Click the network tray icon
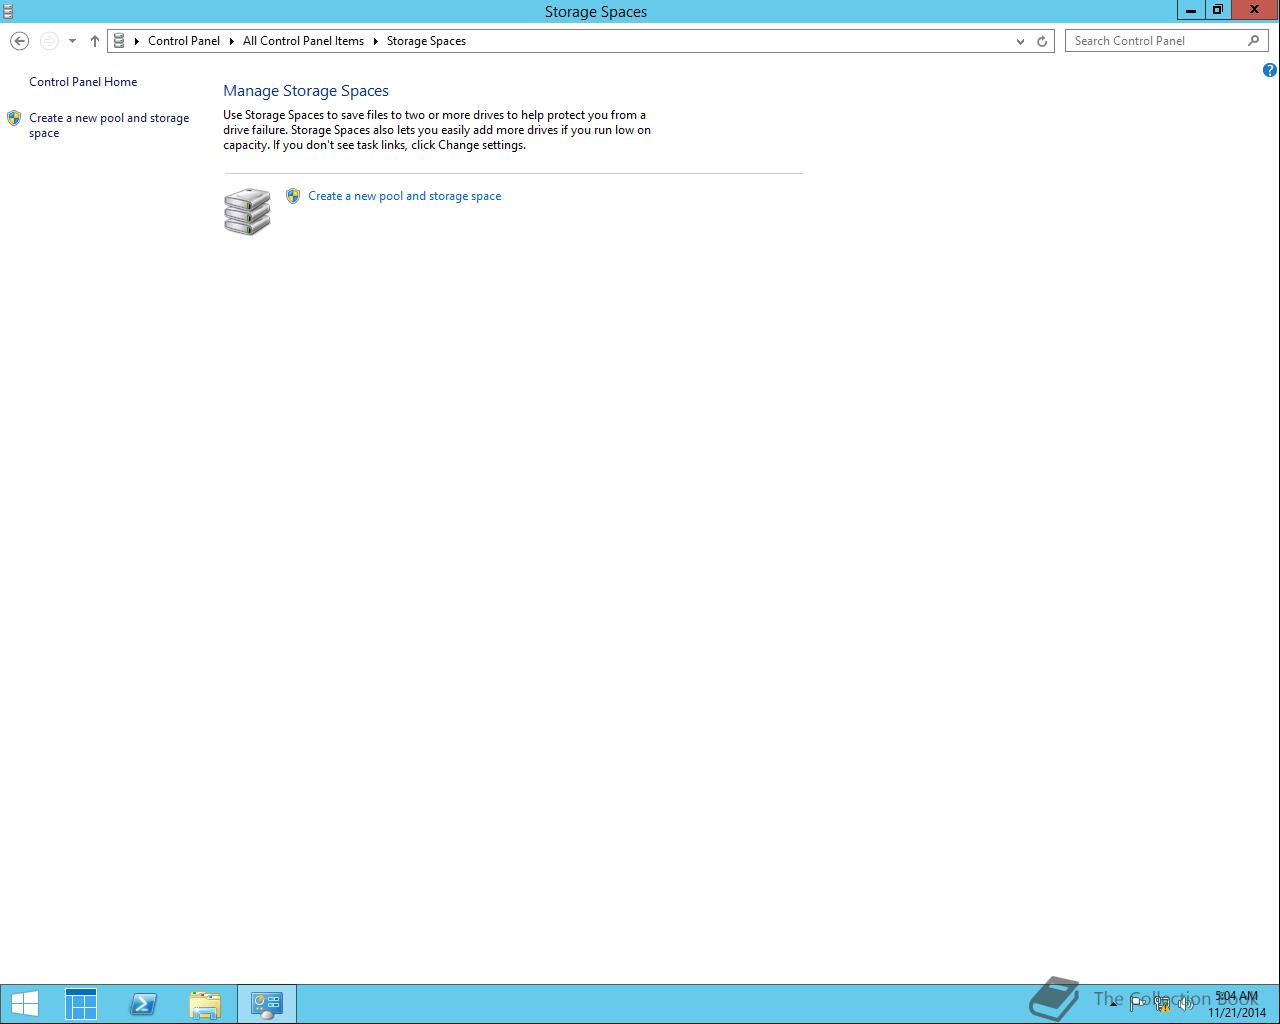 point(1162,1004)
